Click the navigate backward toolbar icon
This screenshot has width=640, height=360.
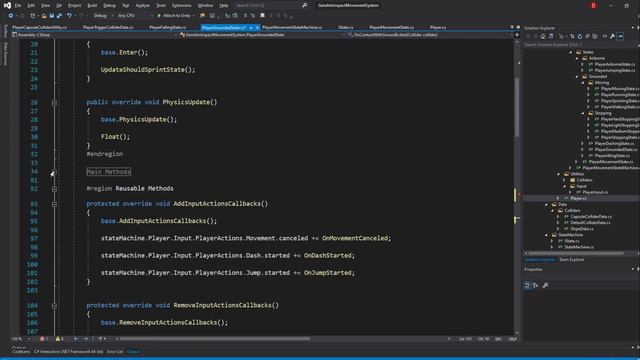pos(11,16)
